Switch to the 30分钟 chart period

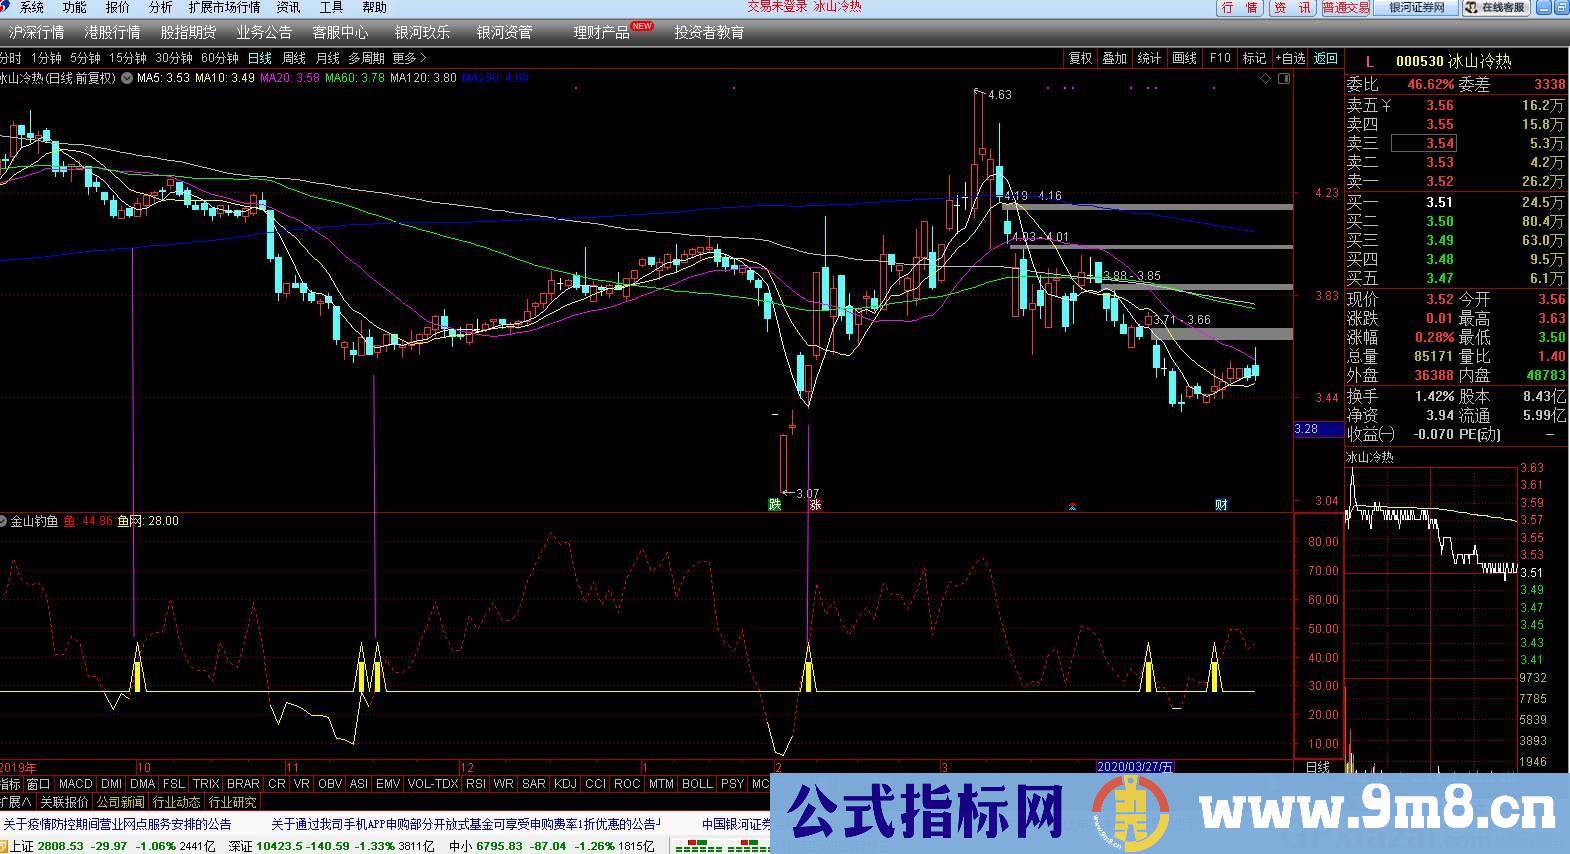pos(173,58)
